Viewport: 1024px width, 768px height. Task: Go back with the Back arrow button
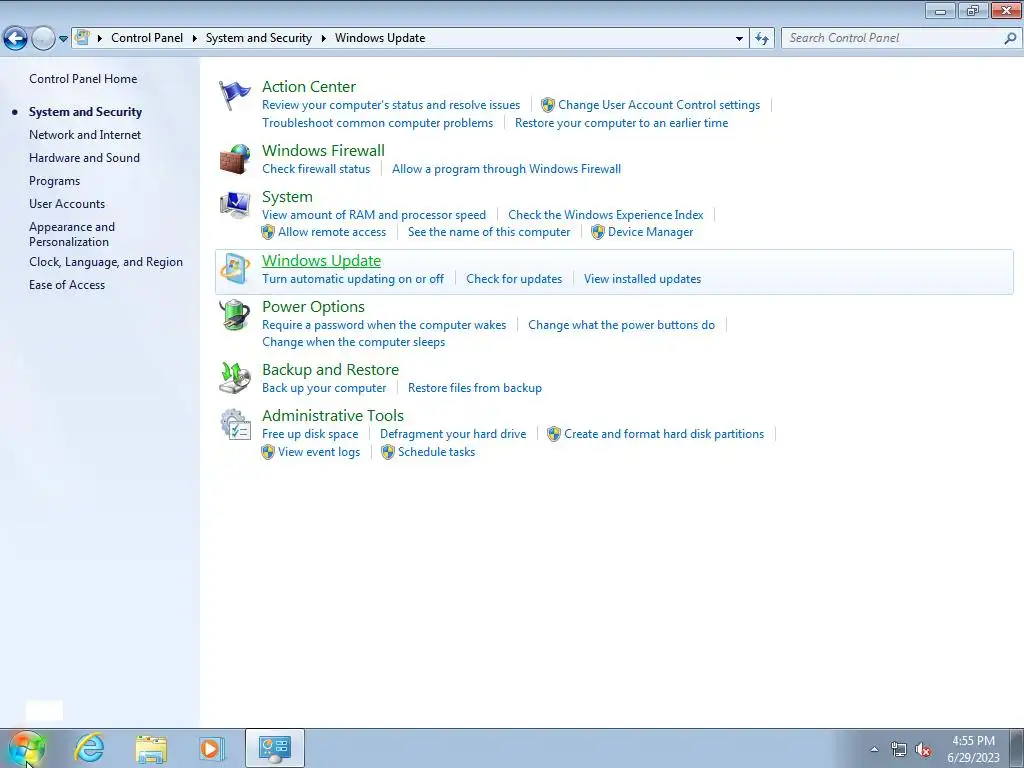point(16,38)
